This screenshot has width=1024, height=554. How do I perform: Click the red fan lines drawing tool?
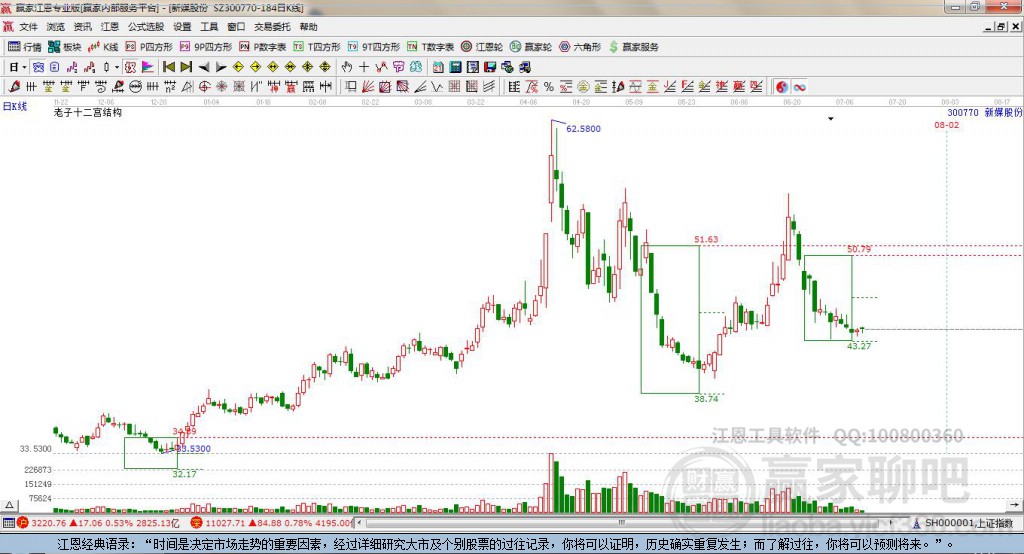tap(368, 86)
